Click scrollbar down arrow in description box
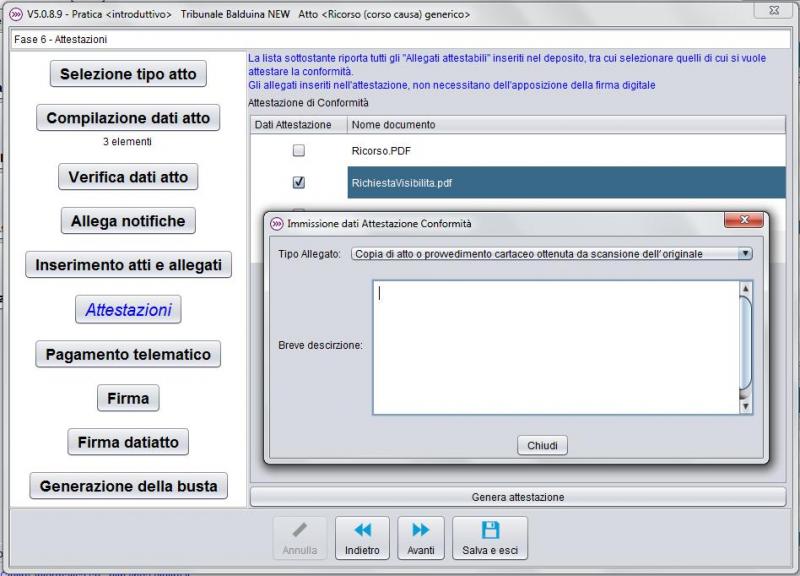This screenshot has width=800, height=576. coord(745,407)
